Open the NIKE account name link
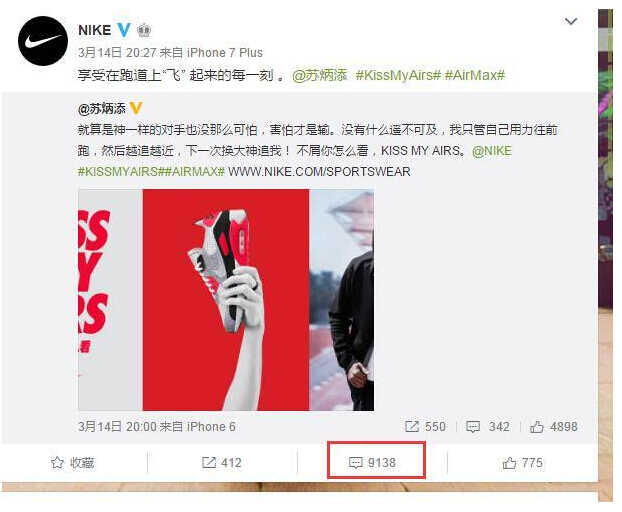This screenshot has width=622, height=512. (94, 30)
